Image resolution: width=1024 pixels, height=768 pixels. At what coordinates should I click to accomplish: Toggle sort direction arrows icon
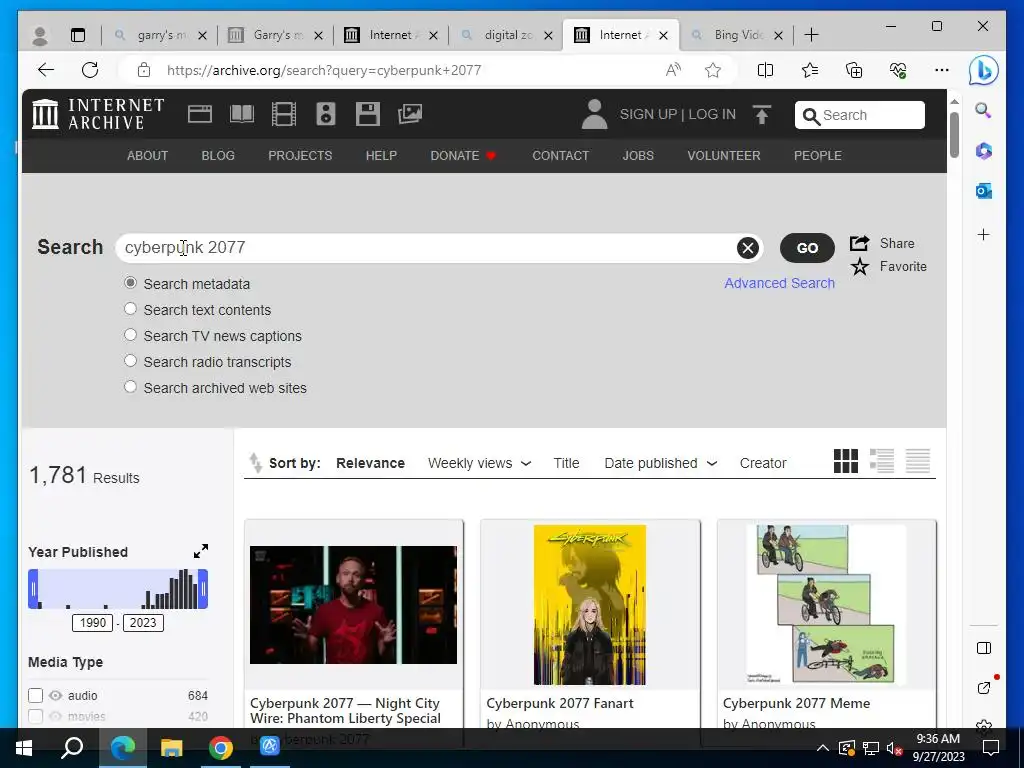coord(255,463)
